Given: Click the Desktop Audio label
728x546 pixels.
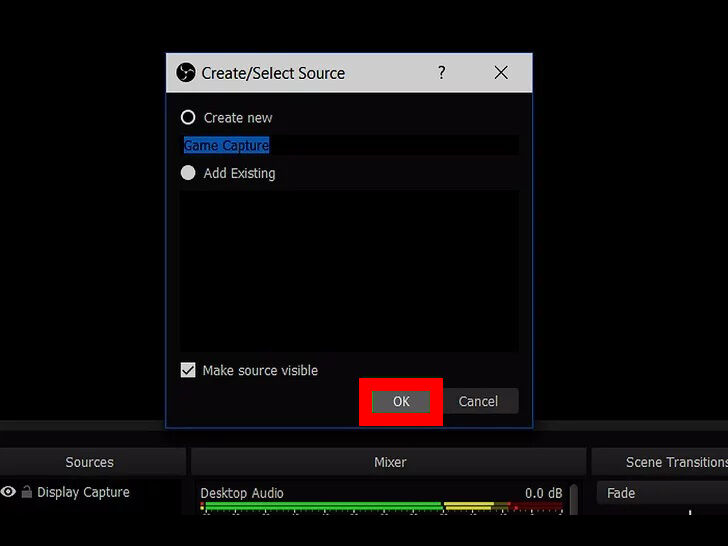Looking at the screenshot, I should 242,493.
